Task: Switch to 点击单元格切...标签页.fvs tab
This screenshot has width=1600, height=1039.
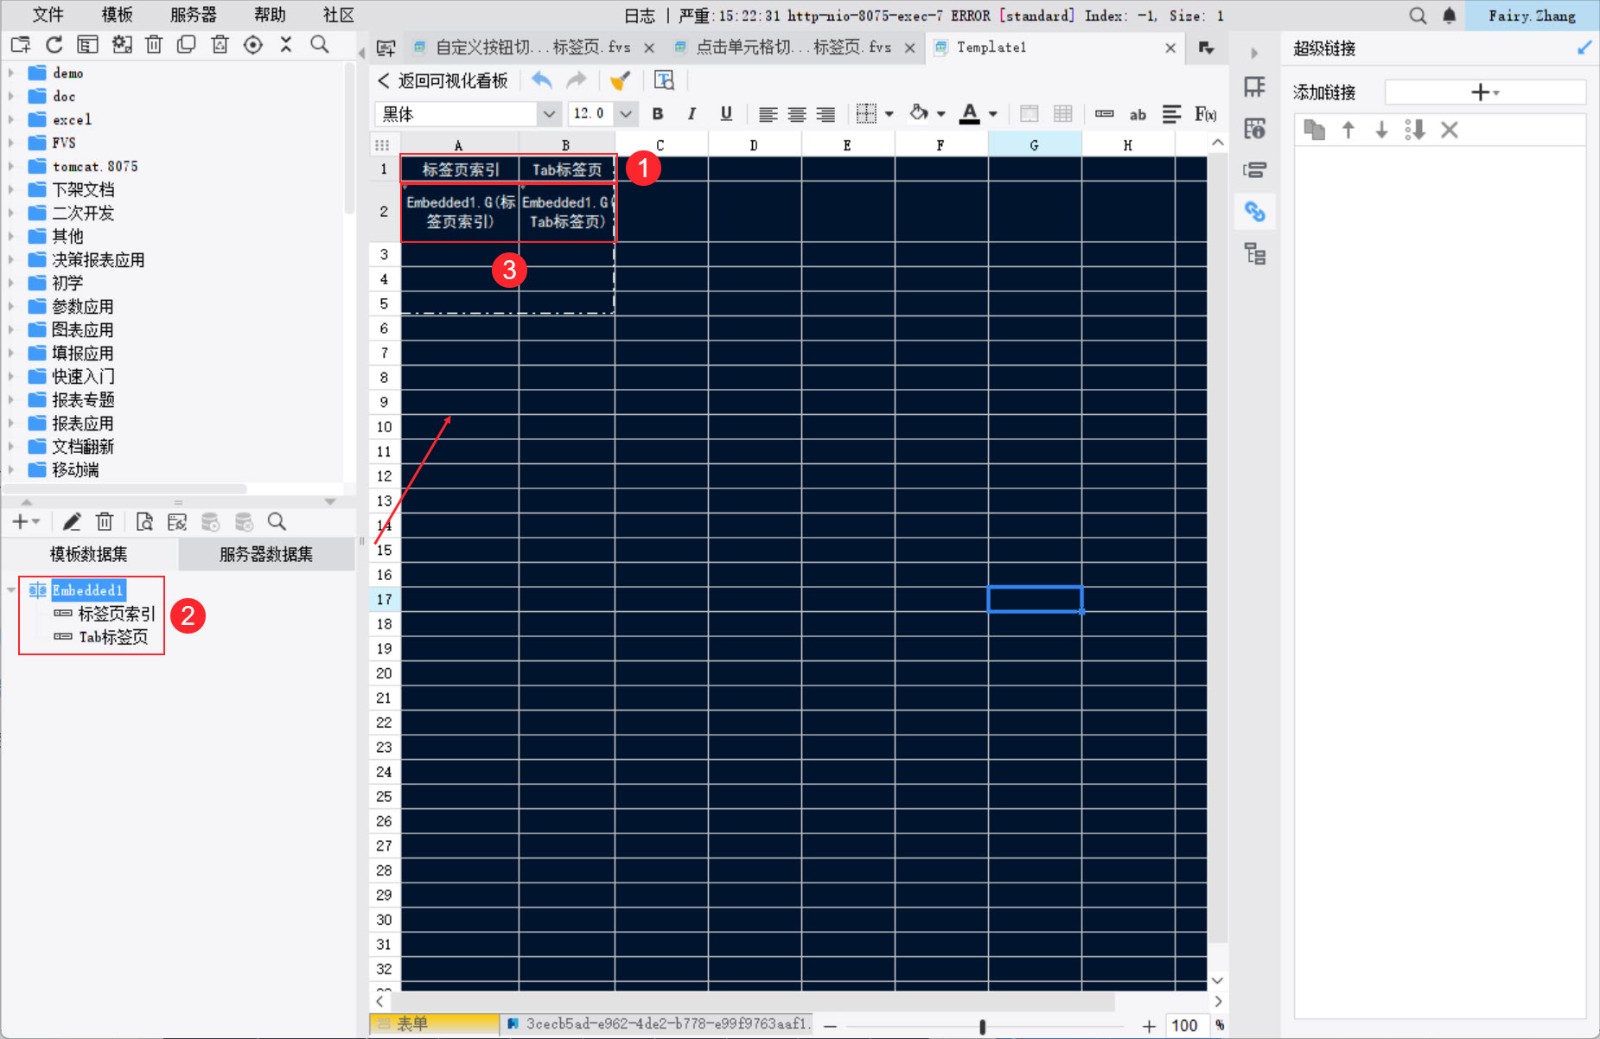Action: pos(793,47)
